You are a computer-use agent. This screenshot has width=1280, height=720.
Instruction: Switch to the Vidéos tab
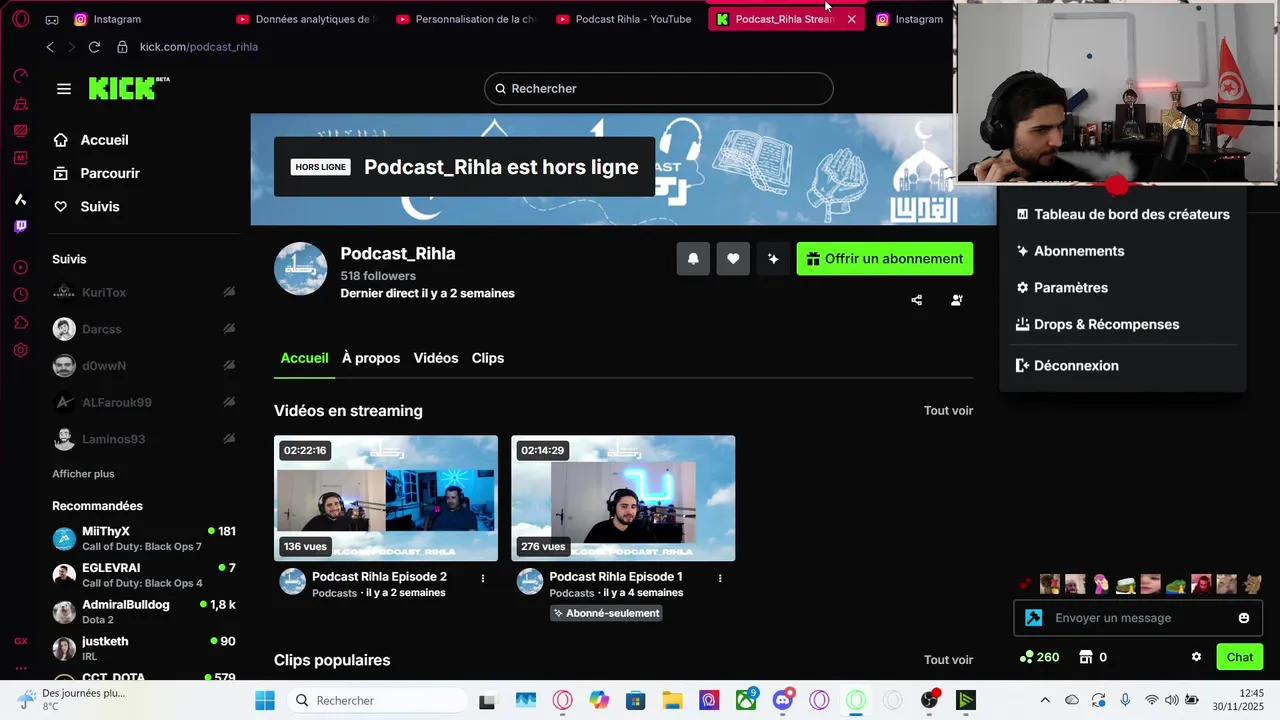436,358
